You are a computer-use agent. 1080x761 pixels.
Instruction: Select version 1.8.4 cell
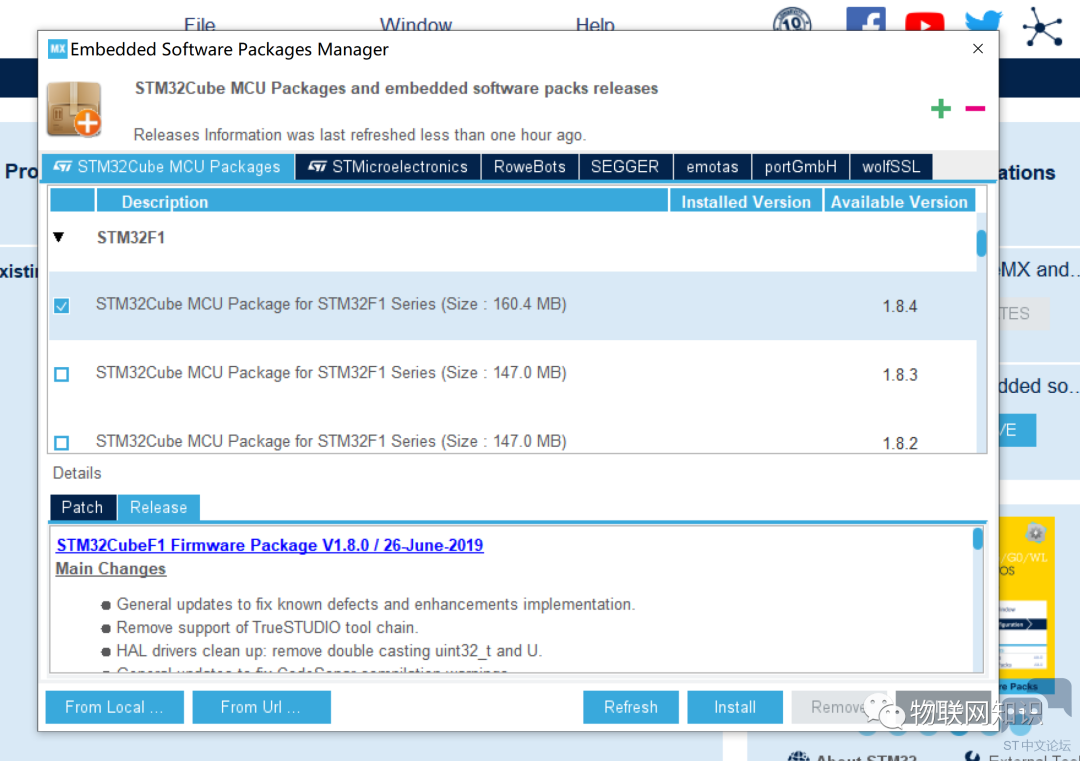tap(900, 306)
